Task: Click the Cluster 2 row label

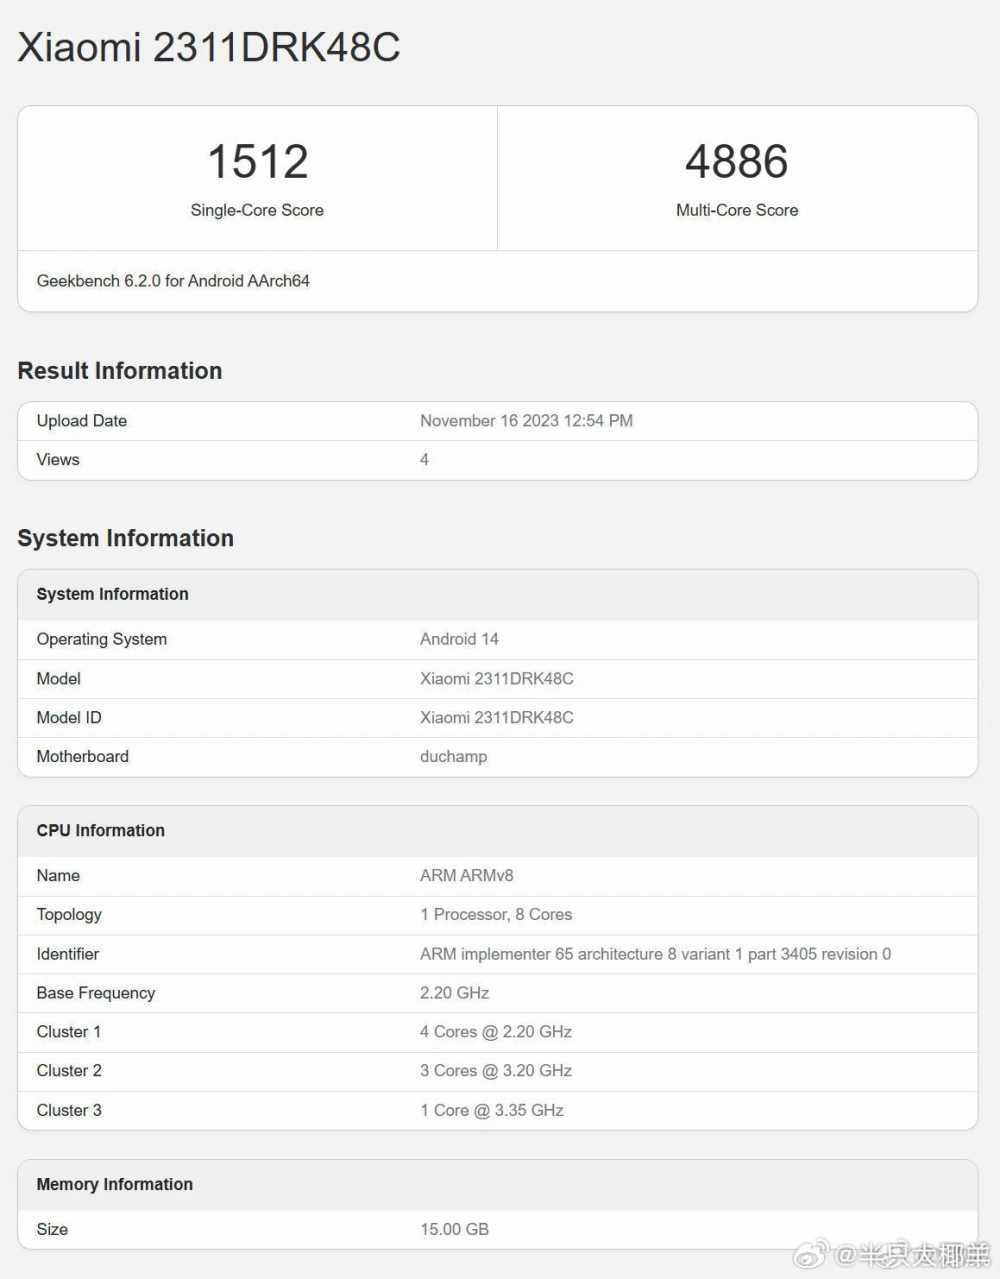Action: 69,1071
